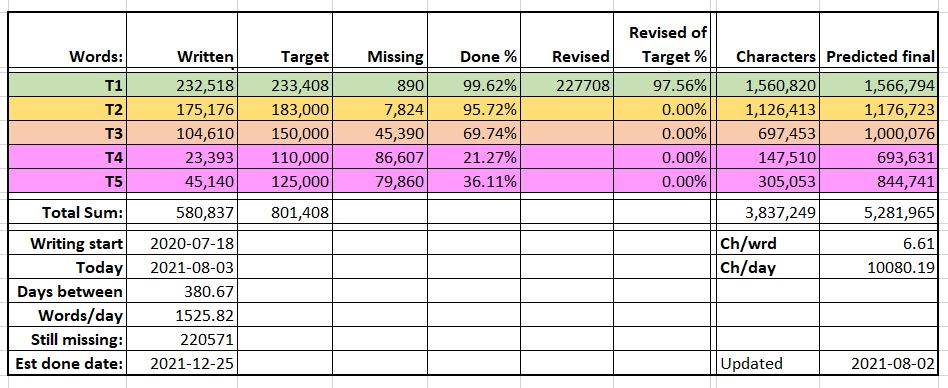Click T4 Done percentage 21.27%
The image size is (948, 388).
point(473,157)
